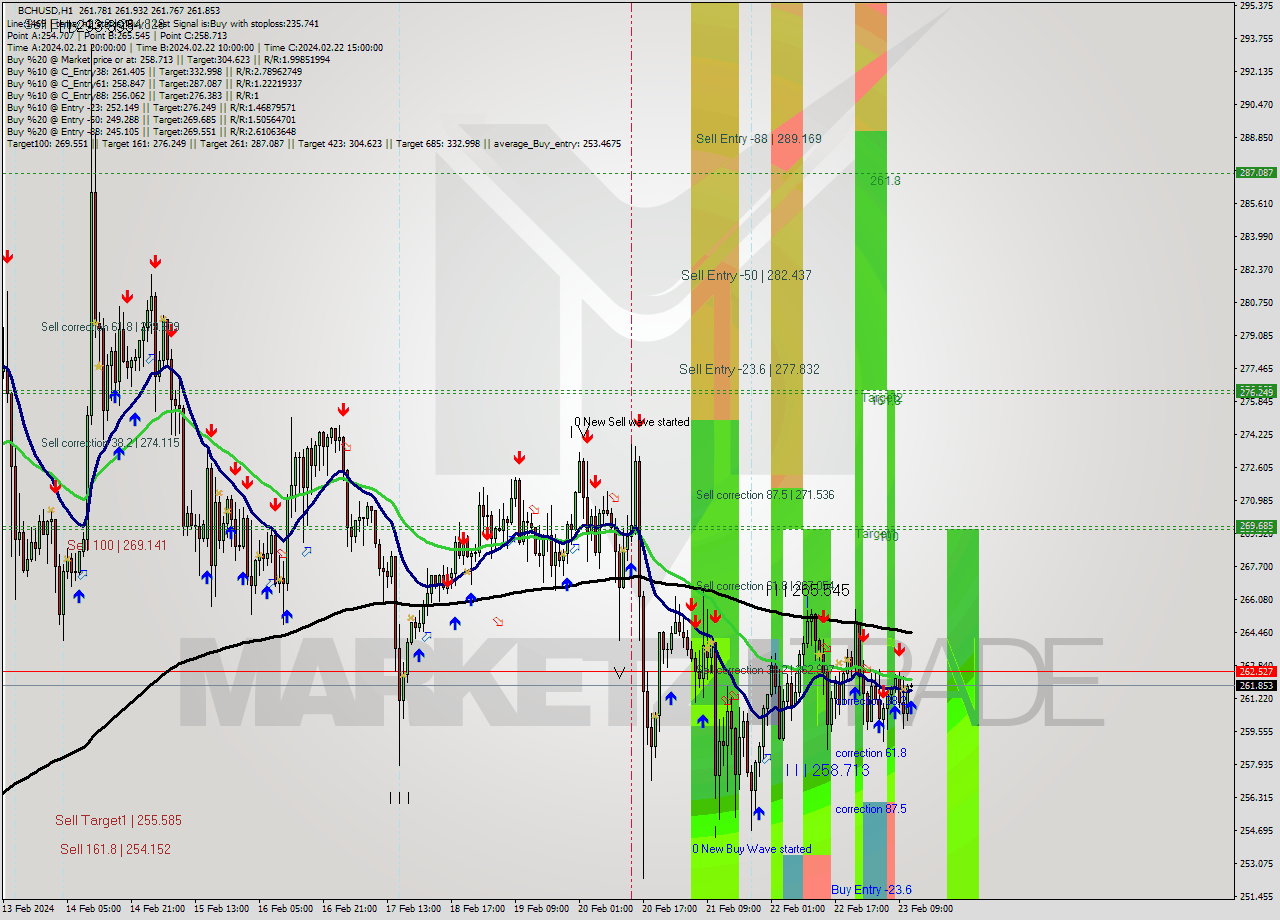Click the '17 Feb 13:00' time axis label

413,909
